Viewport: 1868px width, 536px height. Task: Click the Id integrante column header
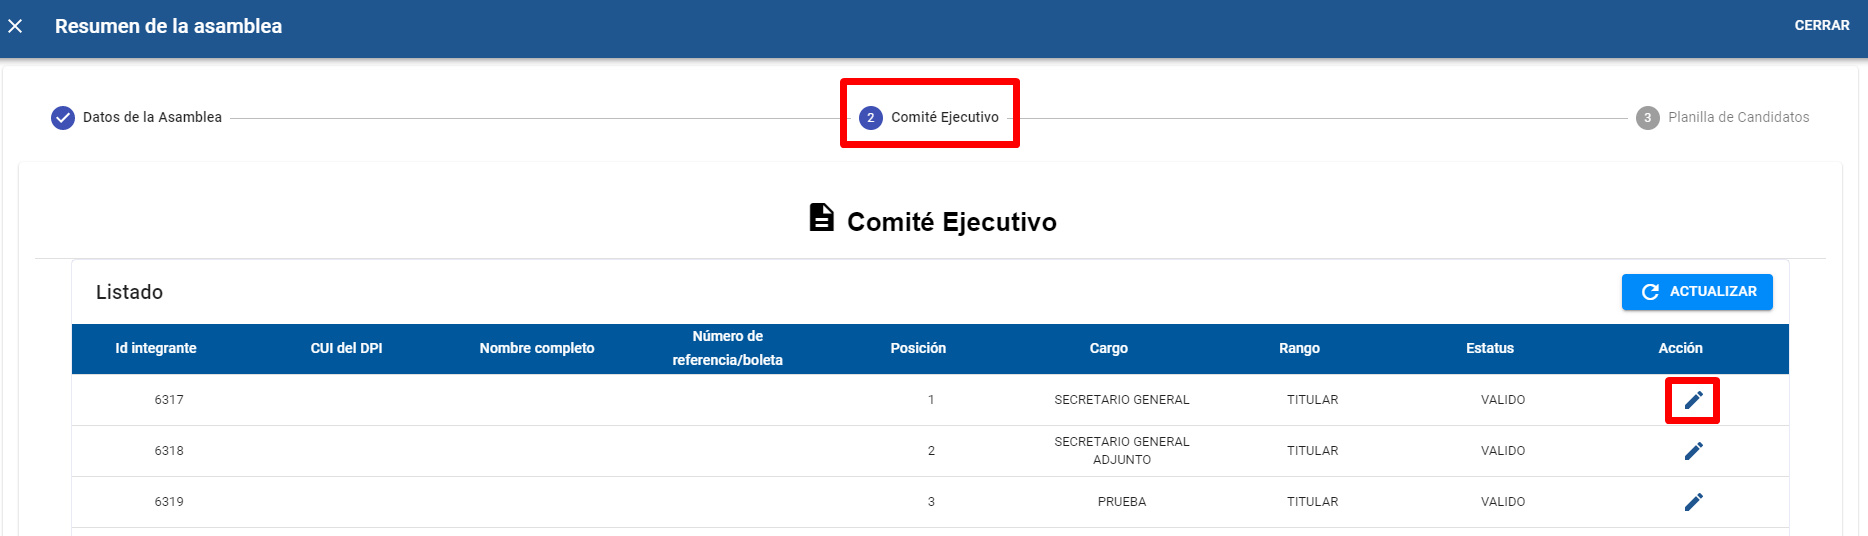tap(156, 348)
